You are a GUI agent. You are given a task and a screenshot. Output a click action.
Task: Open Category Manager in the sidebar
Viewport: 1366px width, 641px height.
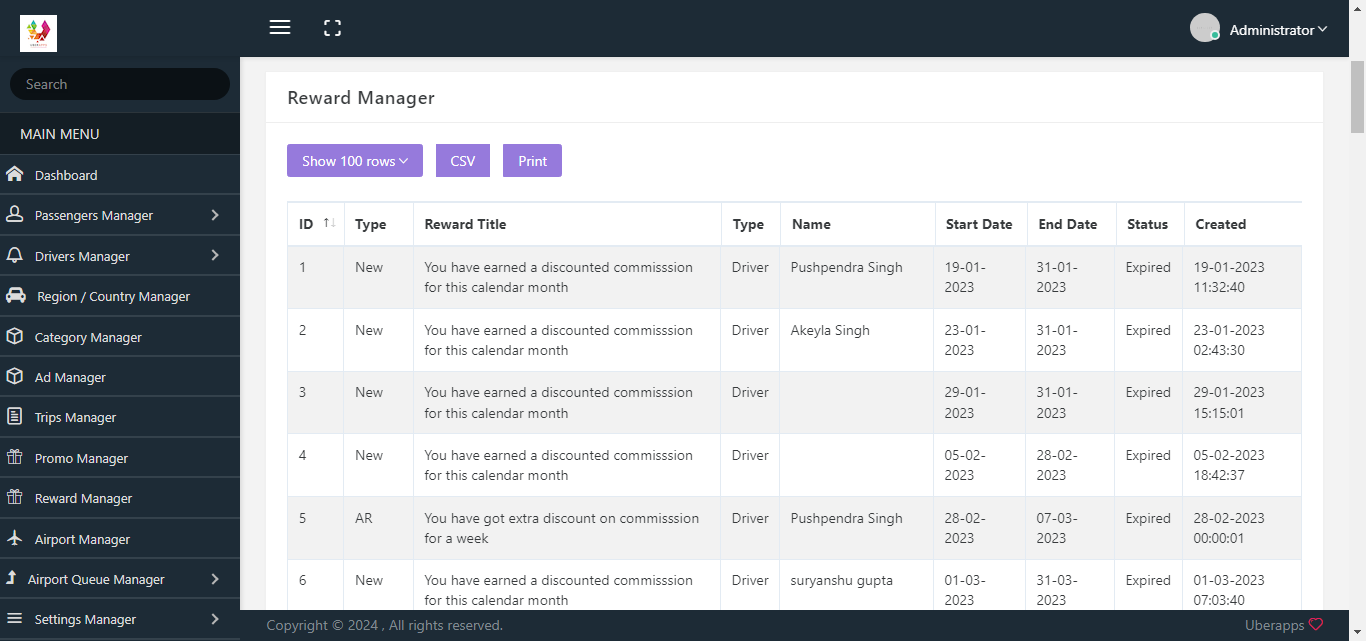tap(88, 337)
